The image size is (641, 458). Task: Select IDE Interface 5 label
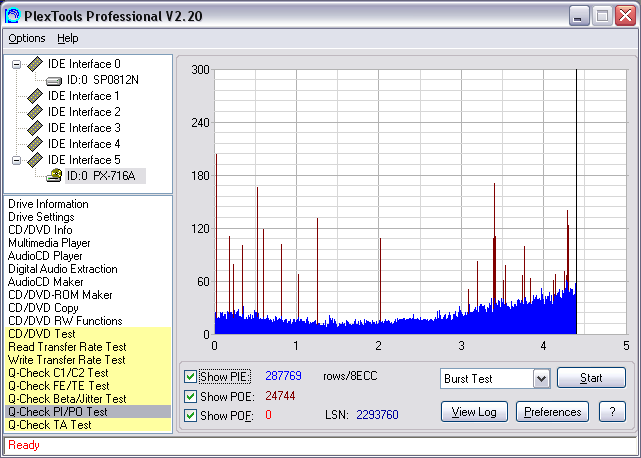click(x=84, y=159)
